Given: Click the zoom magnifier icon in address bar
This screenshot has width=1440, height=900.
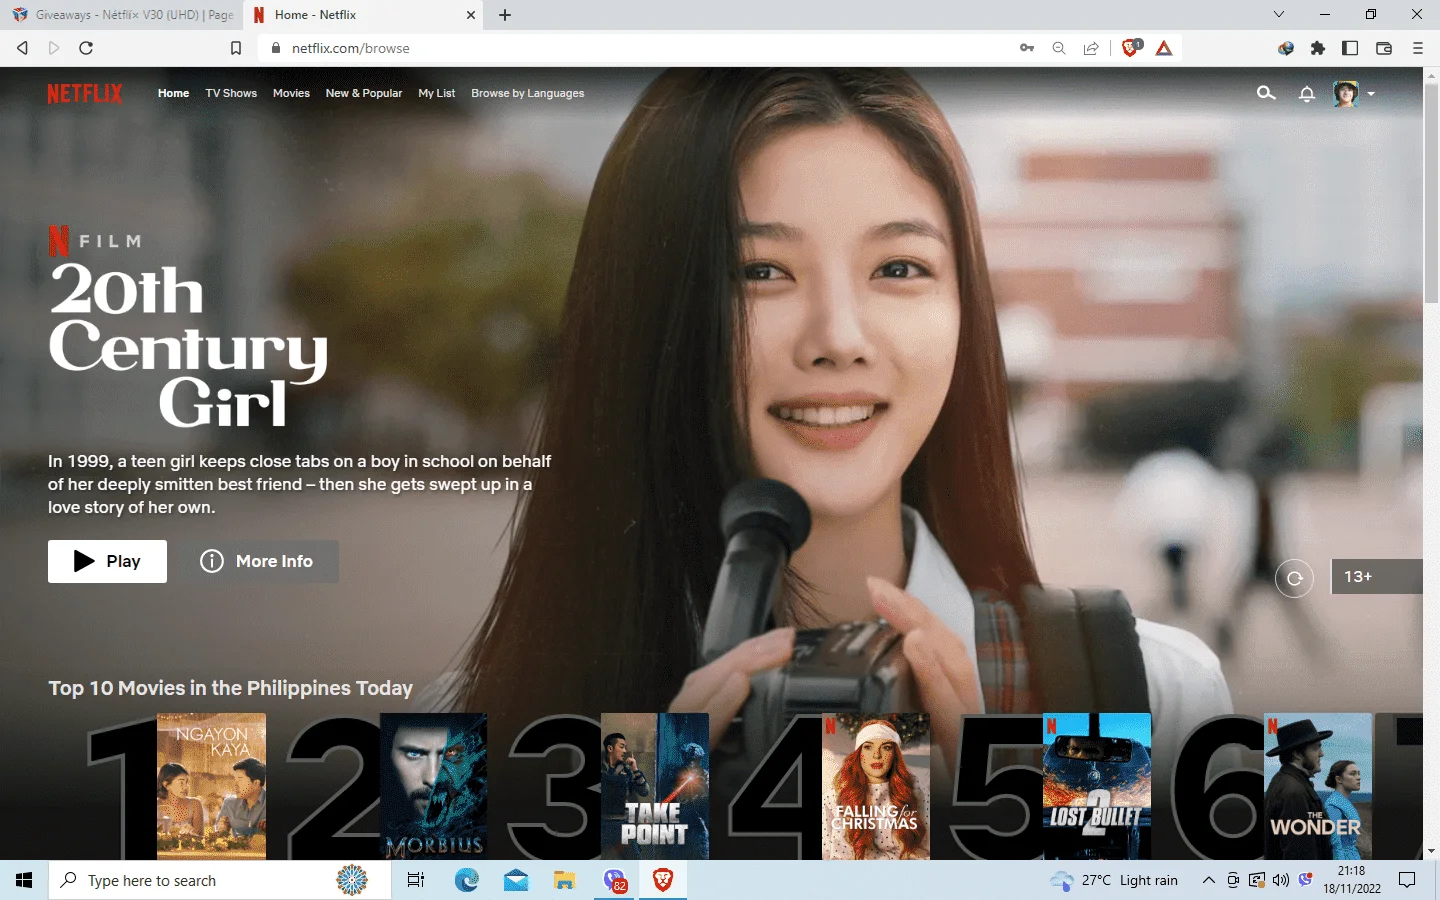Looking at the screenshot, I should tap(1059, 48).
